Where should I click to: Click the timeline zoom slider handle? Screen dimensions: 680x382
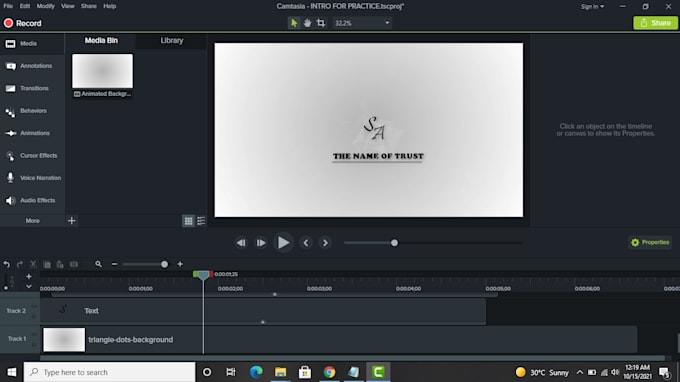click(164, 264)
